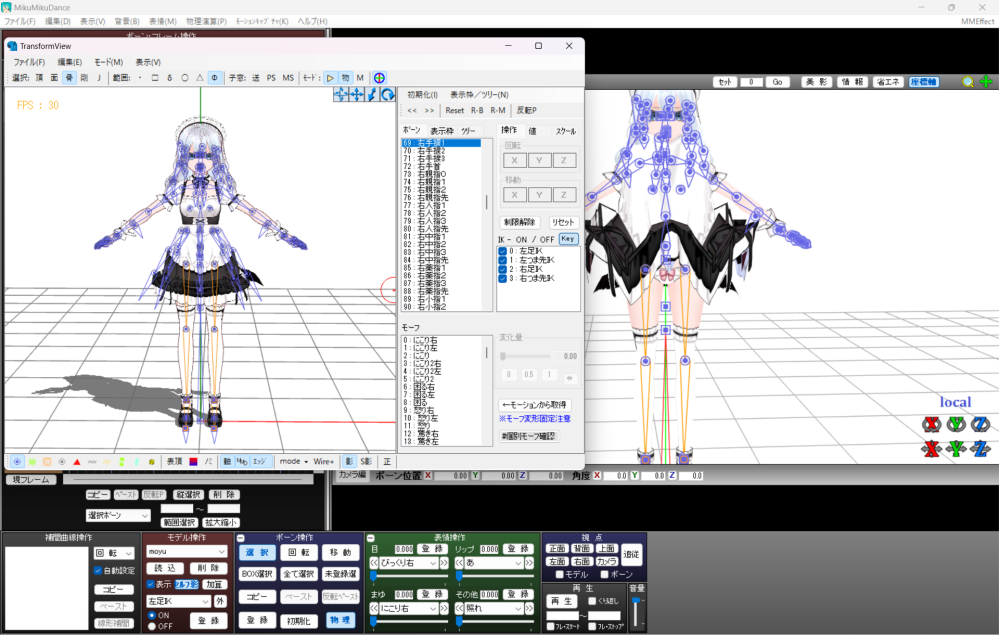Viewport: 999px width, 635px height.
Task: Enable the くり返し loop checkbox
Action: pyautogui.click(x=592, y=601)
